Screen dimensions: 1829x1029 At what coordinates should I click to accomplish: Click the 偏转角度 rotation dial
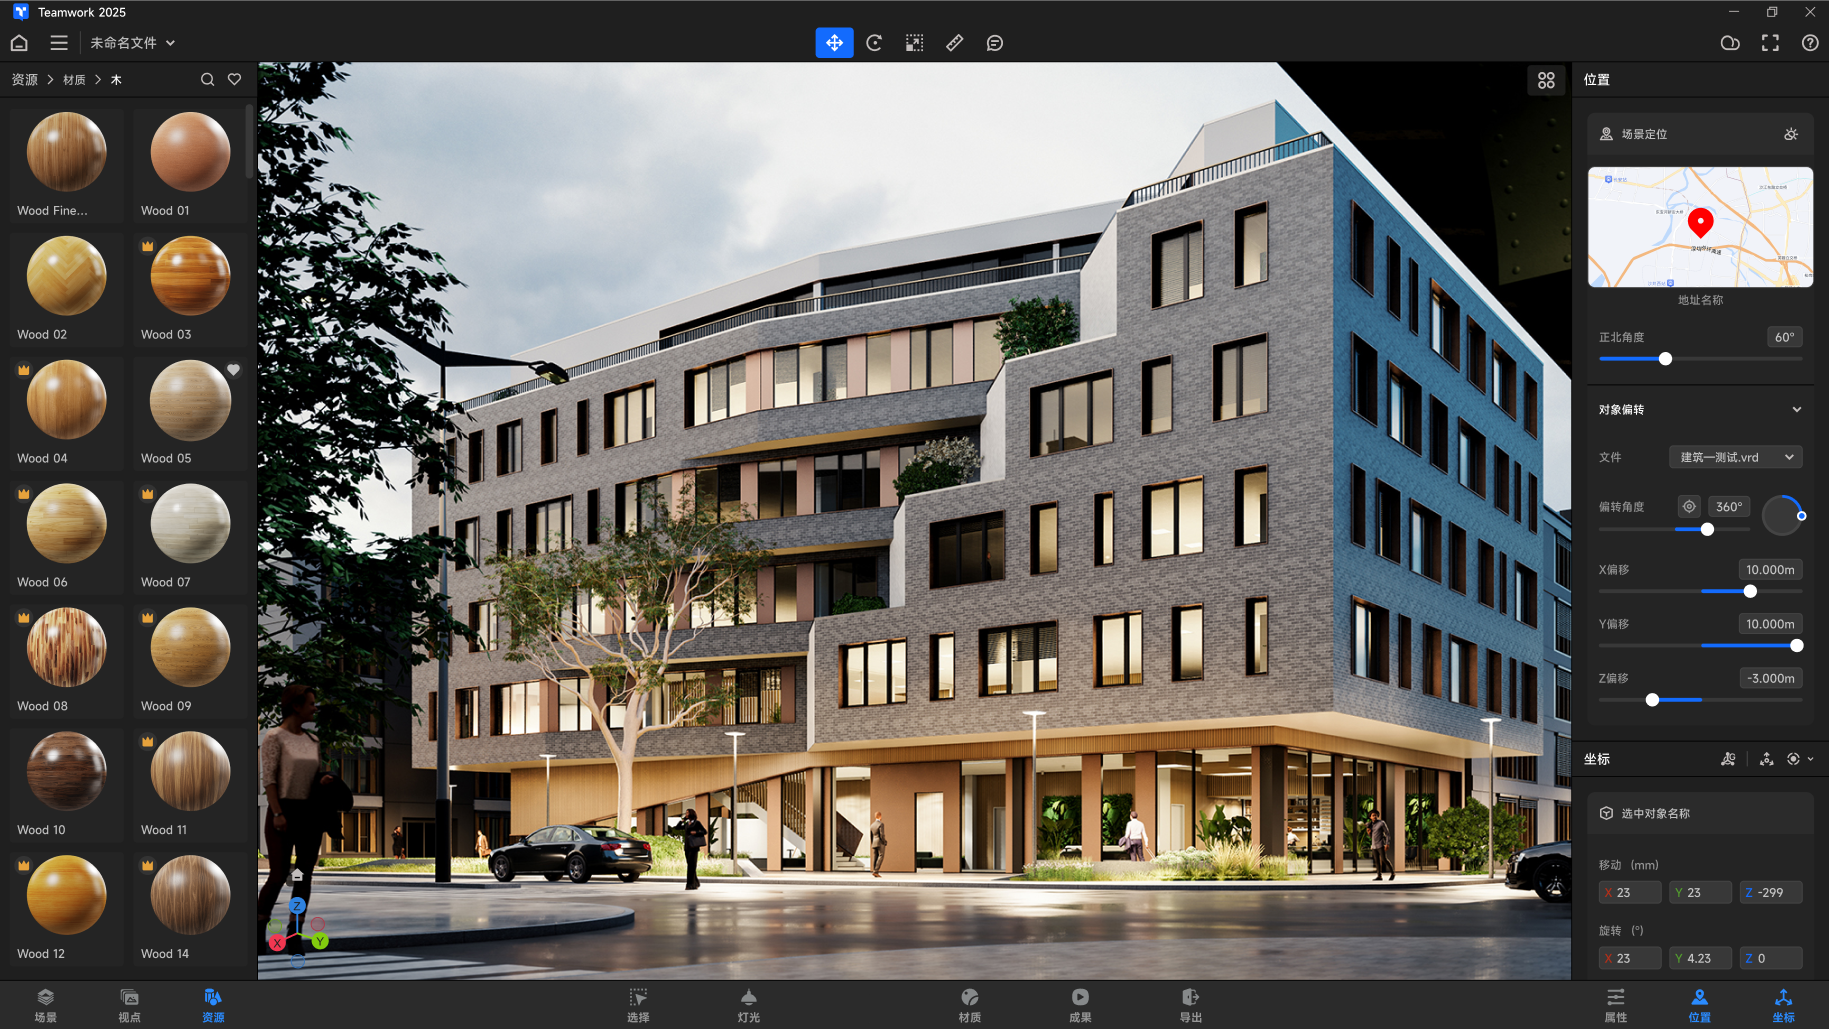pos(1782,515)
